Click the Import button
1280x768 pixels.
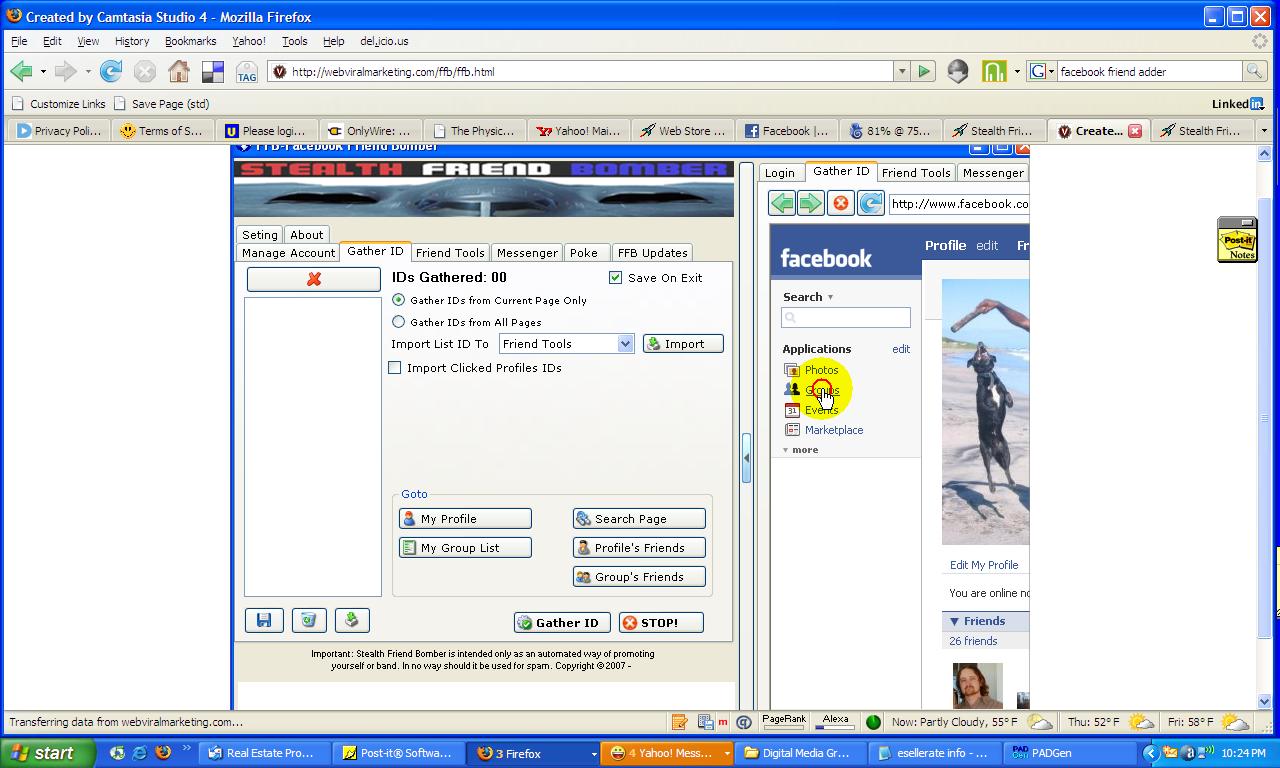683,344
